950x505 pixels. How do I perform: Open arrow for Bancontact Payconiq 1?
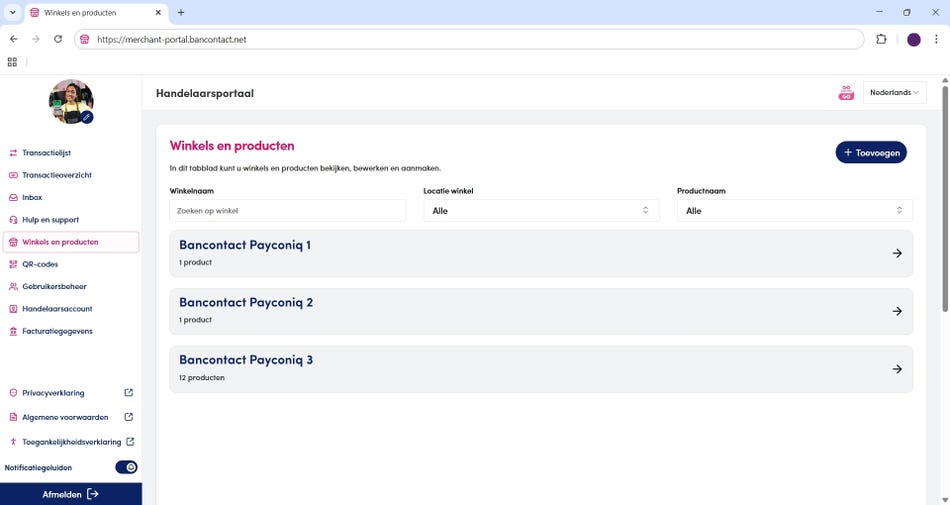point(897,254)
